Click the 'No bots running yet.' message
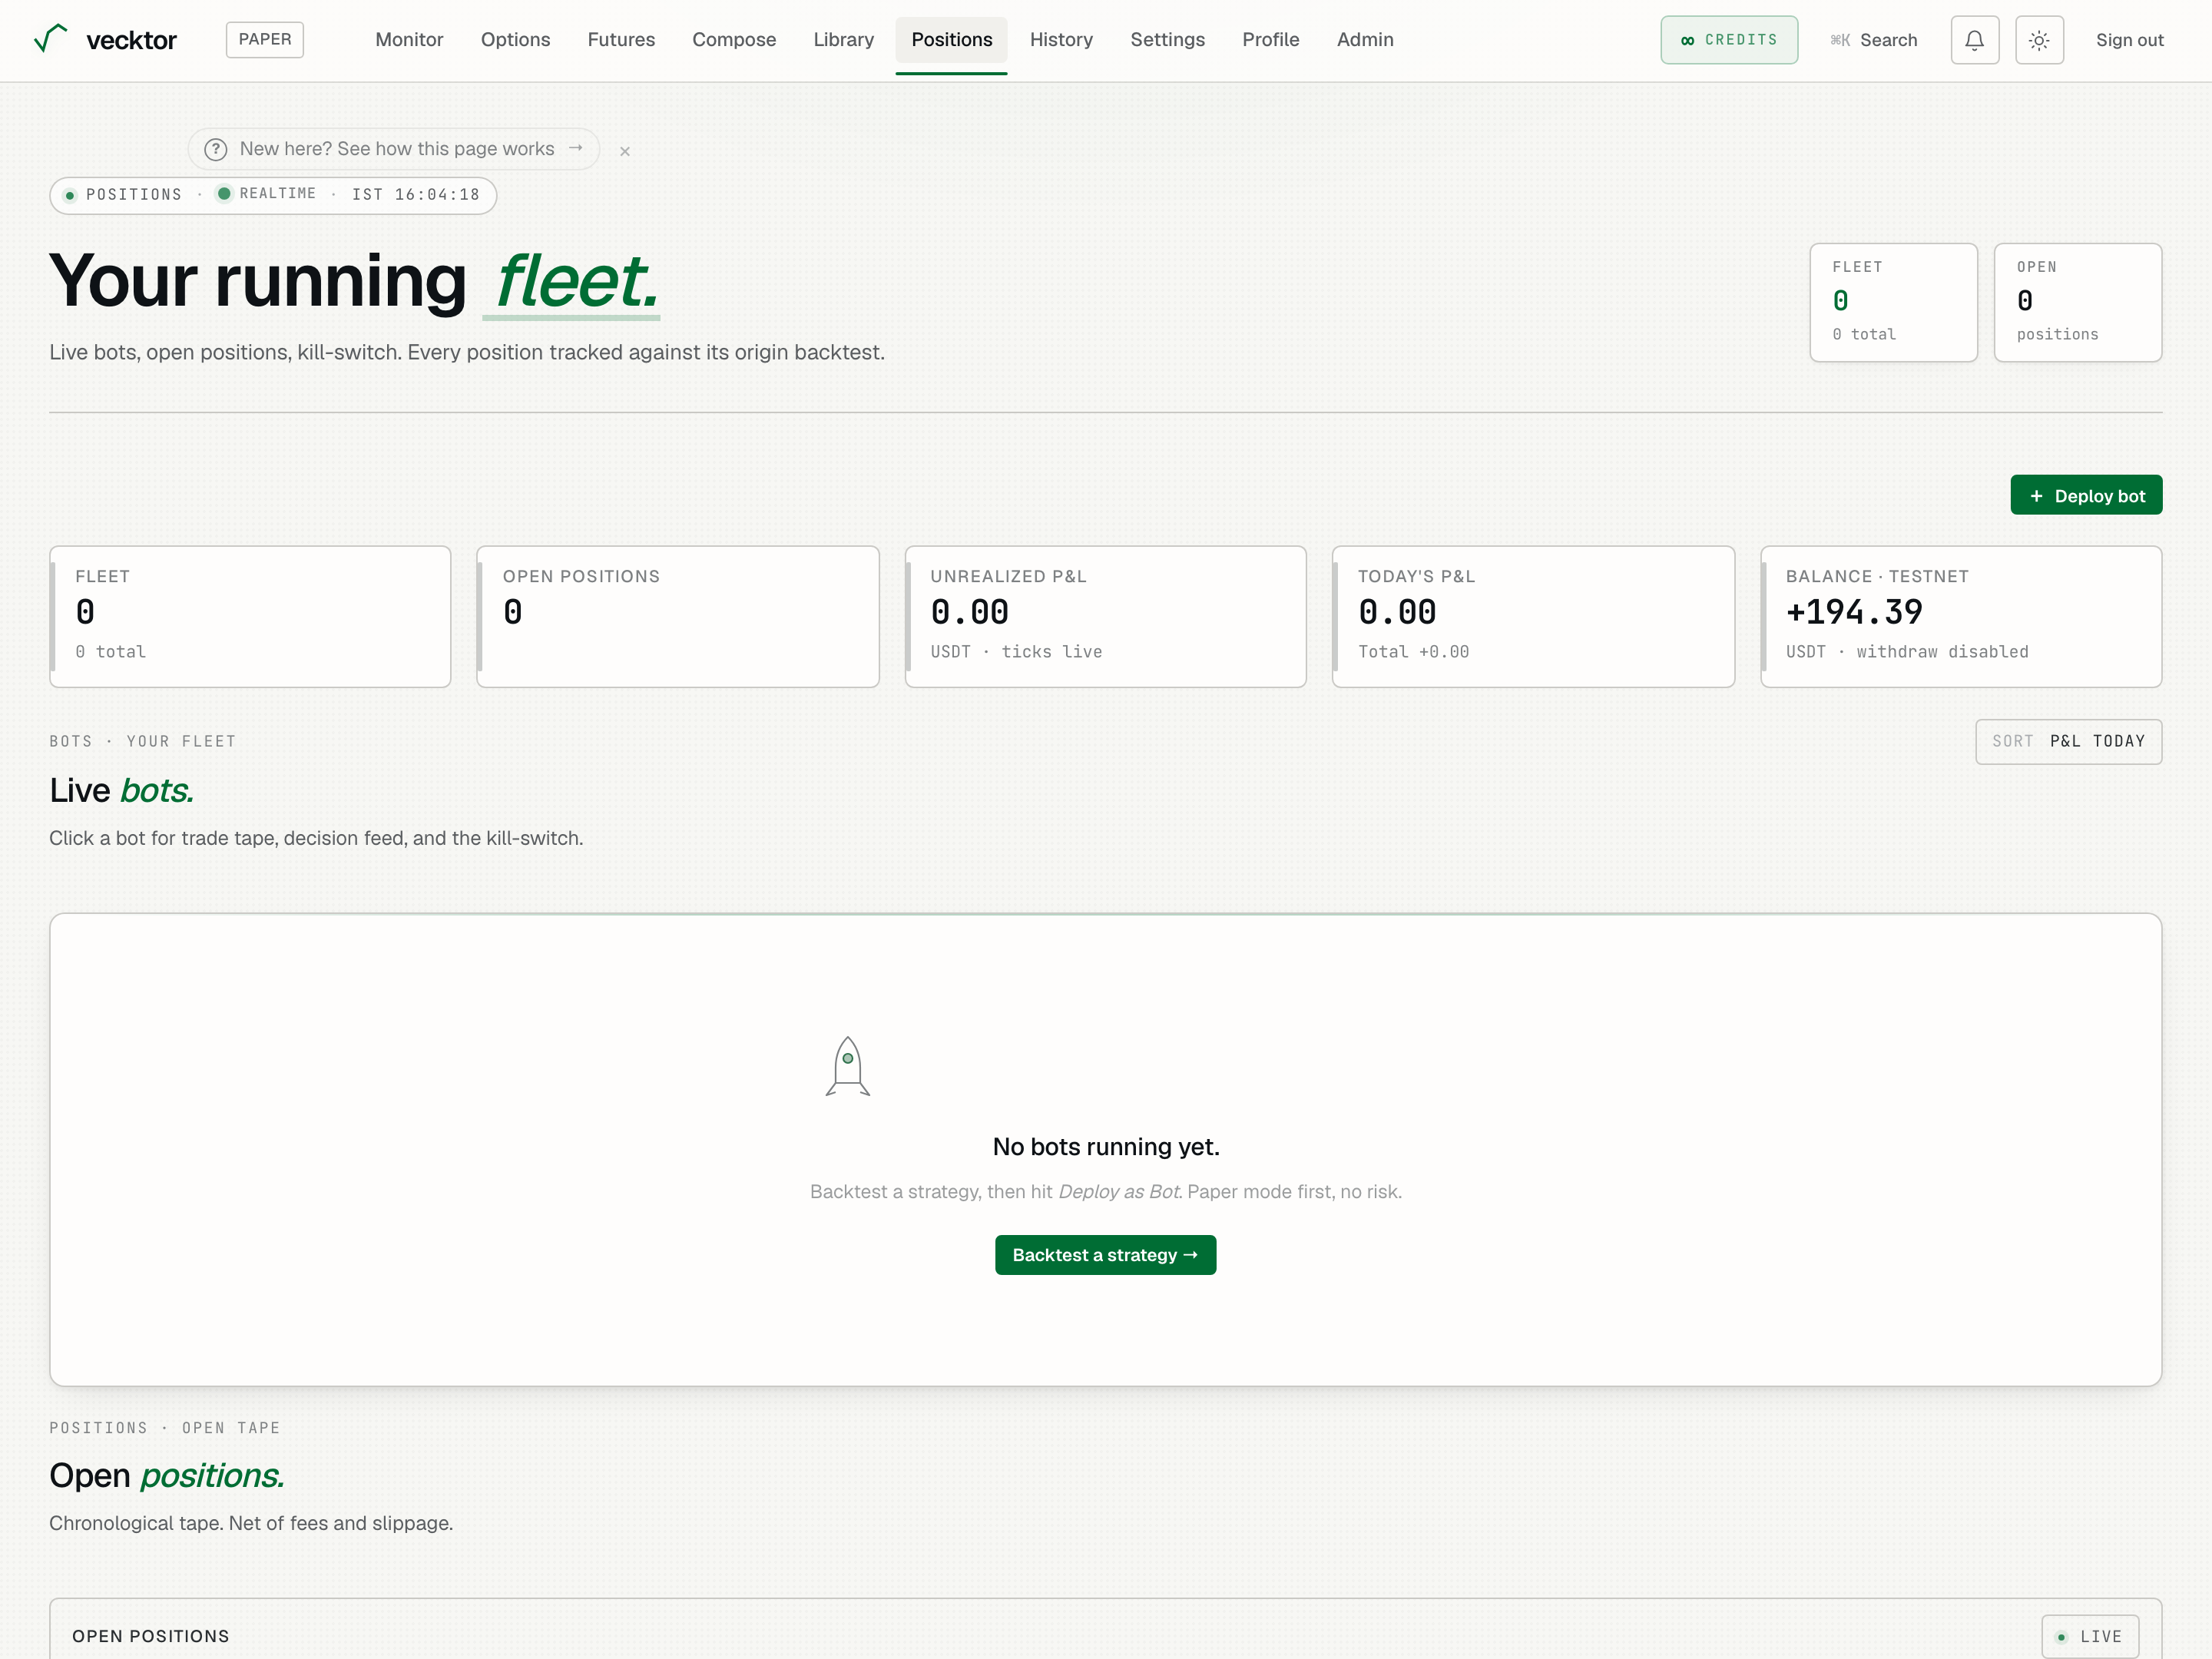2212x1659 pixels. (x=1105, y=1147)
